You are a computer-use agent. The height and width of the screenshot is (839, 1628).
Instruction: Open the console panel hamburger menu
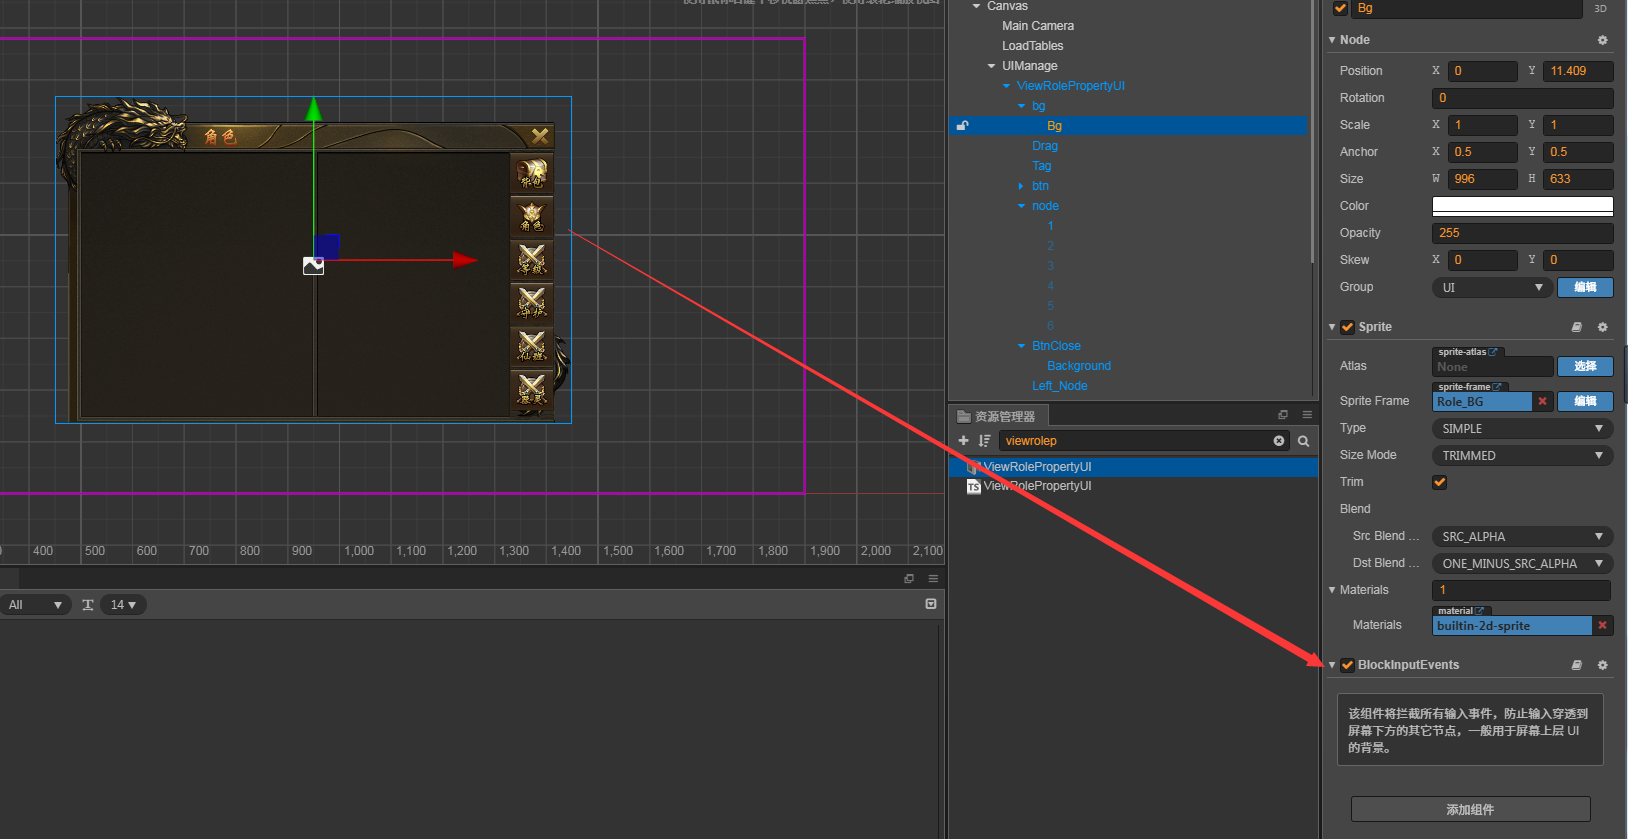[933, 578]
